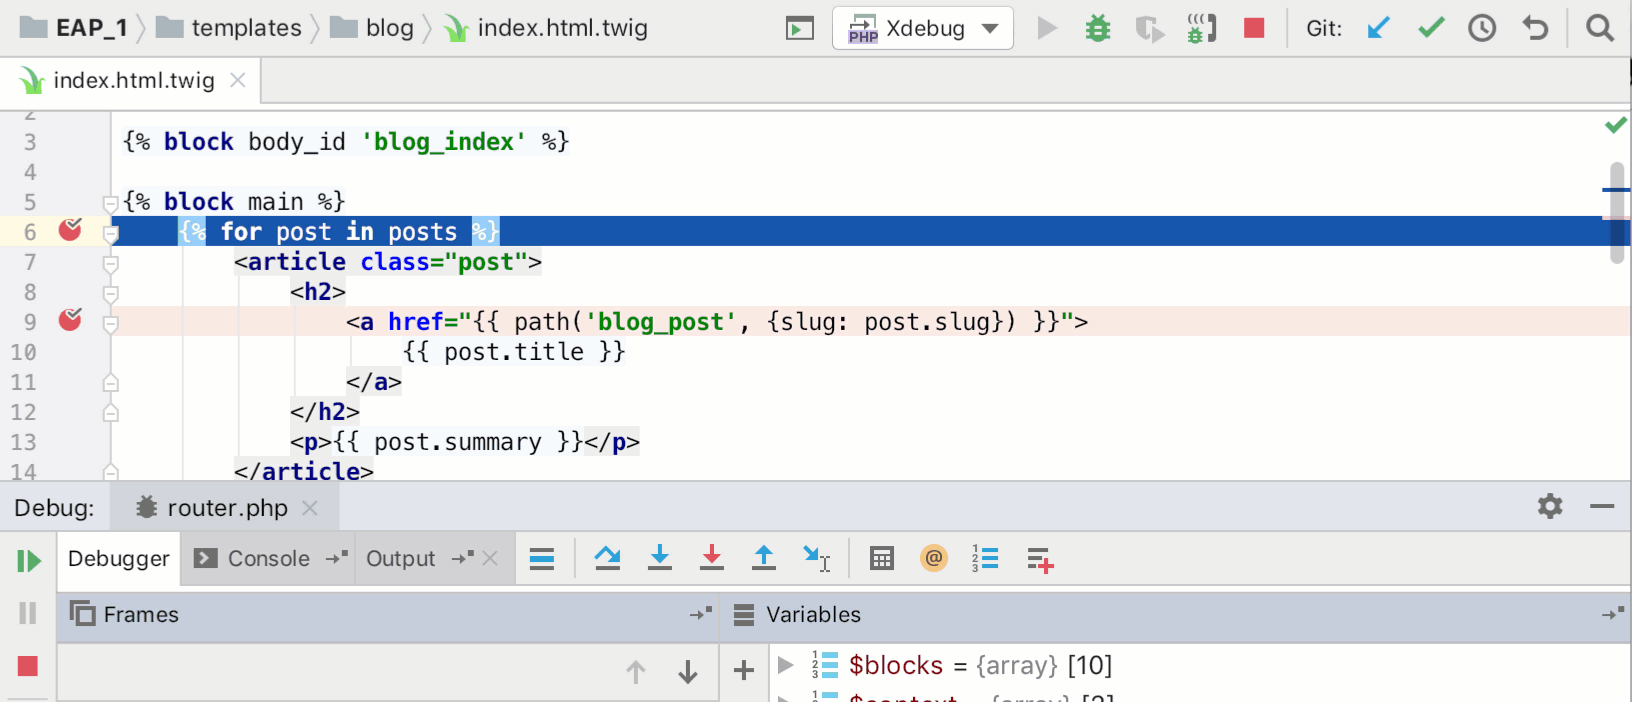Hide the Debug tool window

[x=1602, y=506]
